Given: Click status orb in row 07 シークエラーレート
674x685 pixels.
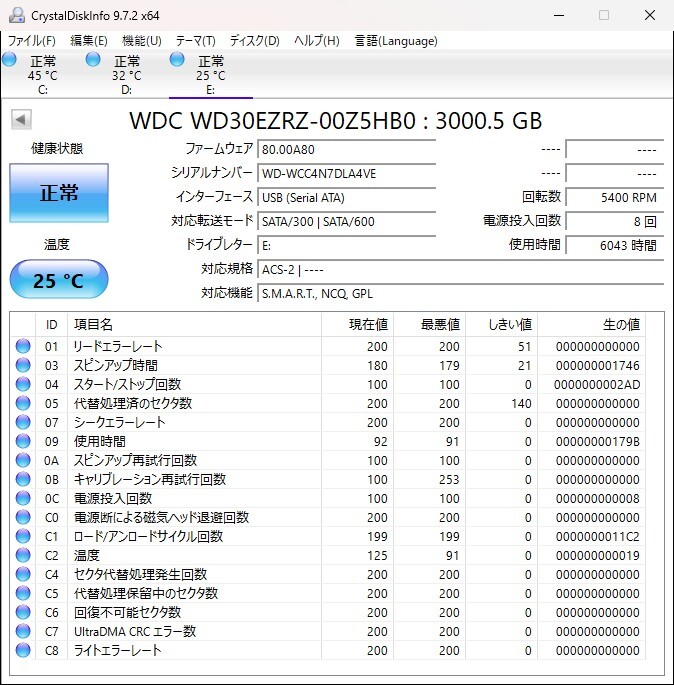Looking at the screenshot, I should (23, 422).
